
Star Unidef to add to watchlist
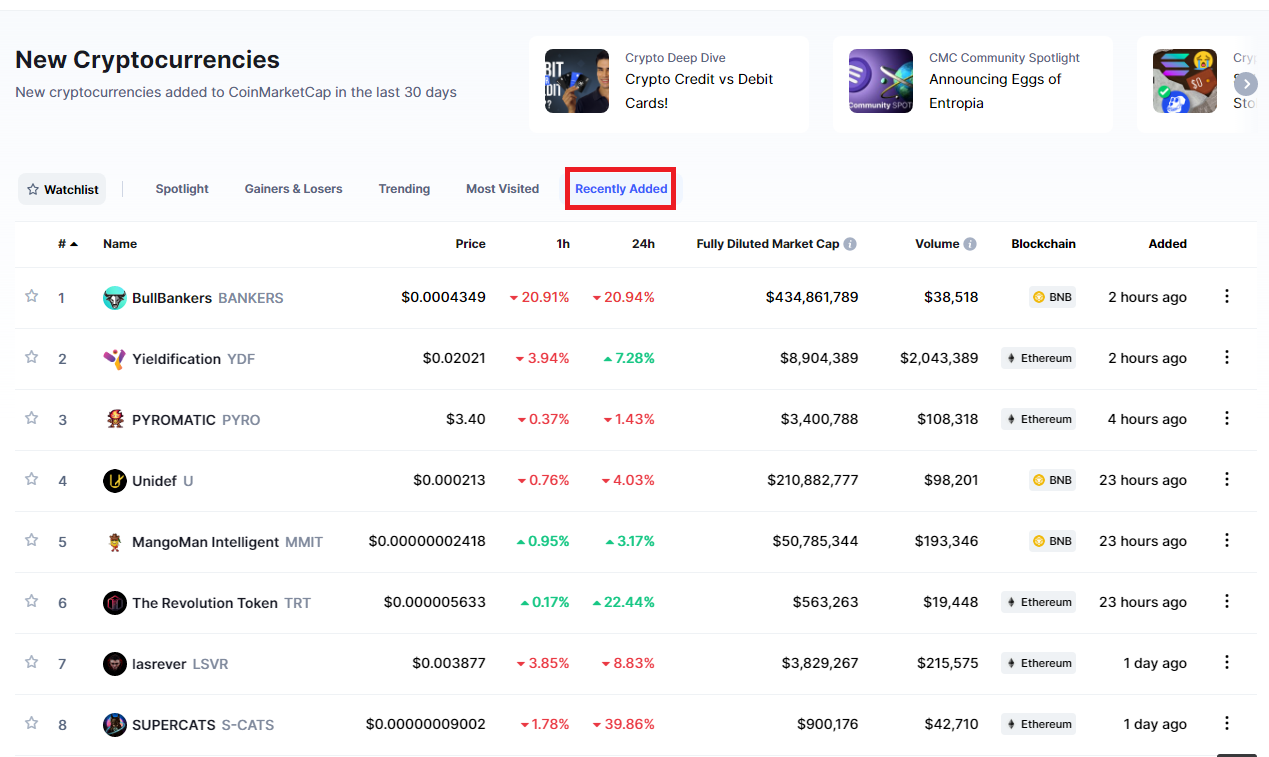coord(31,479)
